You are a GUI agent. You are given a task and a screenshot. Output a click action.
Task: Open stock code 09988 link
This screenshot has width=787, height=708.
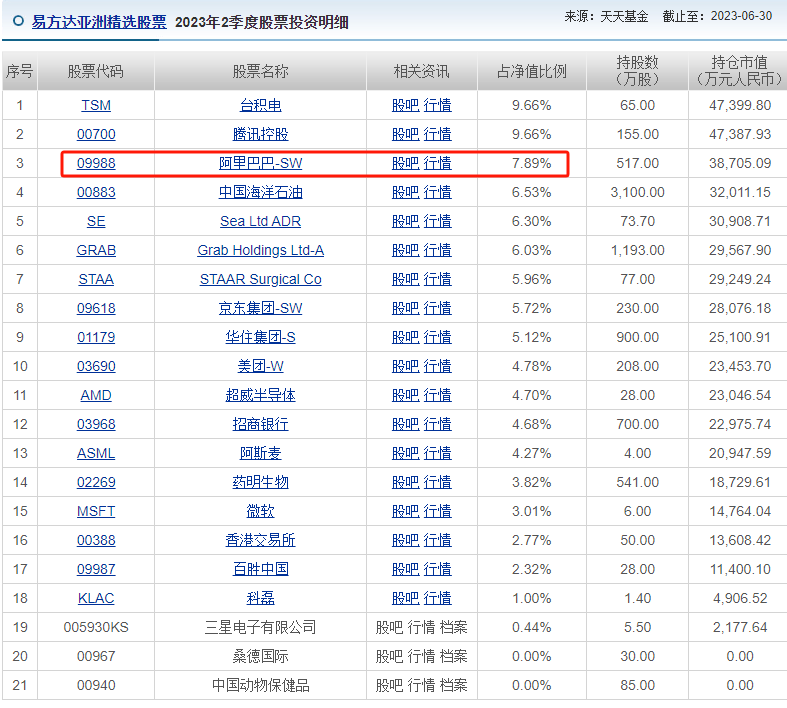pyautogui.click(x=96, y=164)
